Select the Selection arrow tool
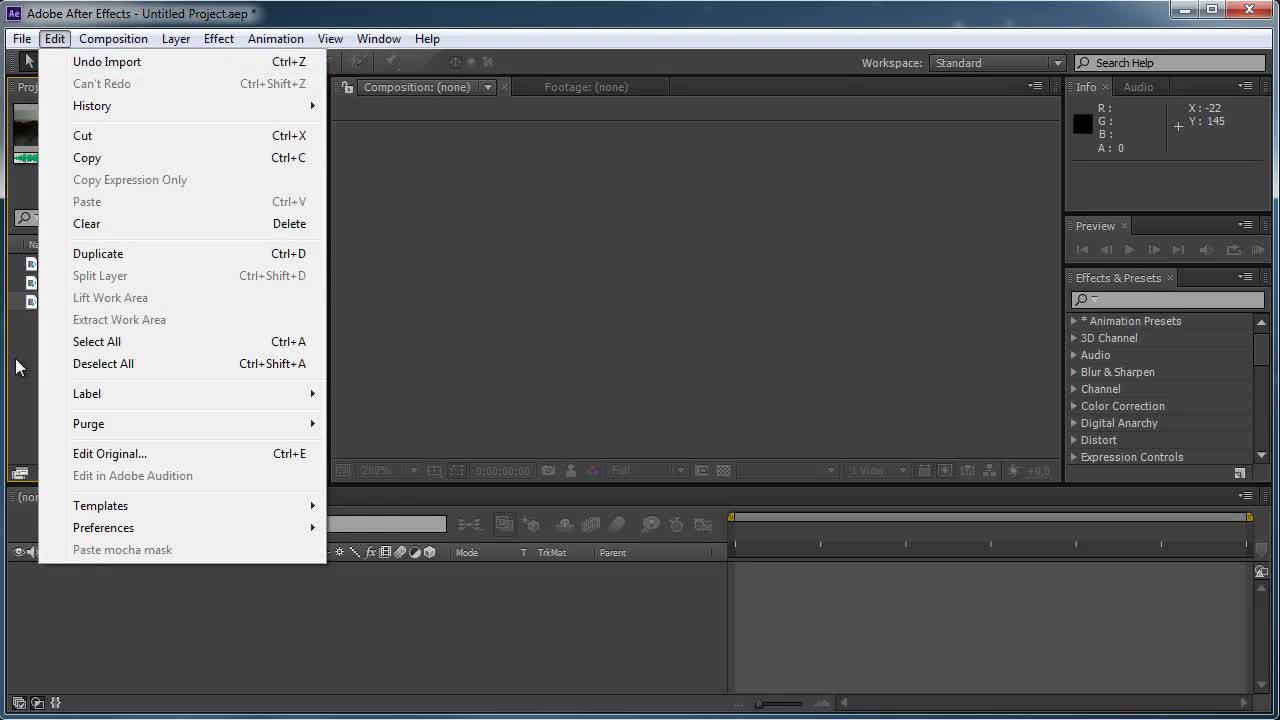Image resolution: width=1280 pixels, height=720 pixels. (29, 62)
